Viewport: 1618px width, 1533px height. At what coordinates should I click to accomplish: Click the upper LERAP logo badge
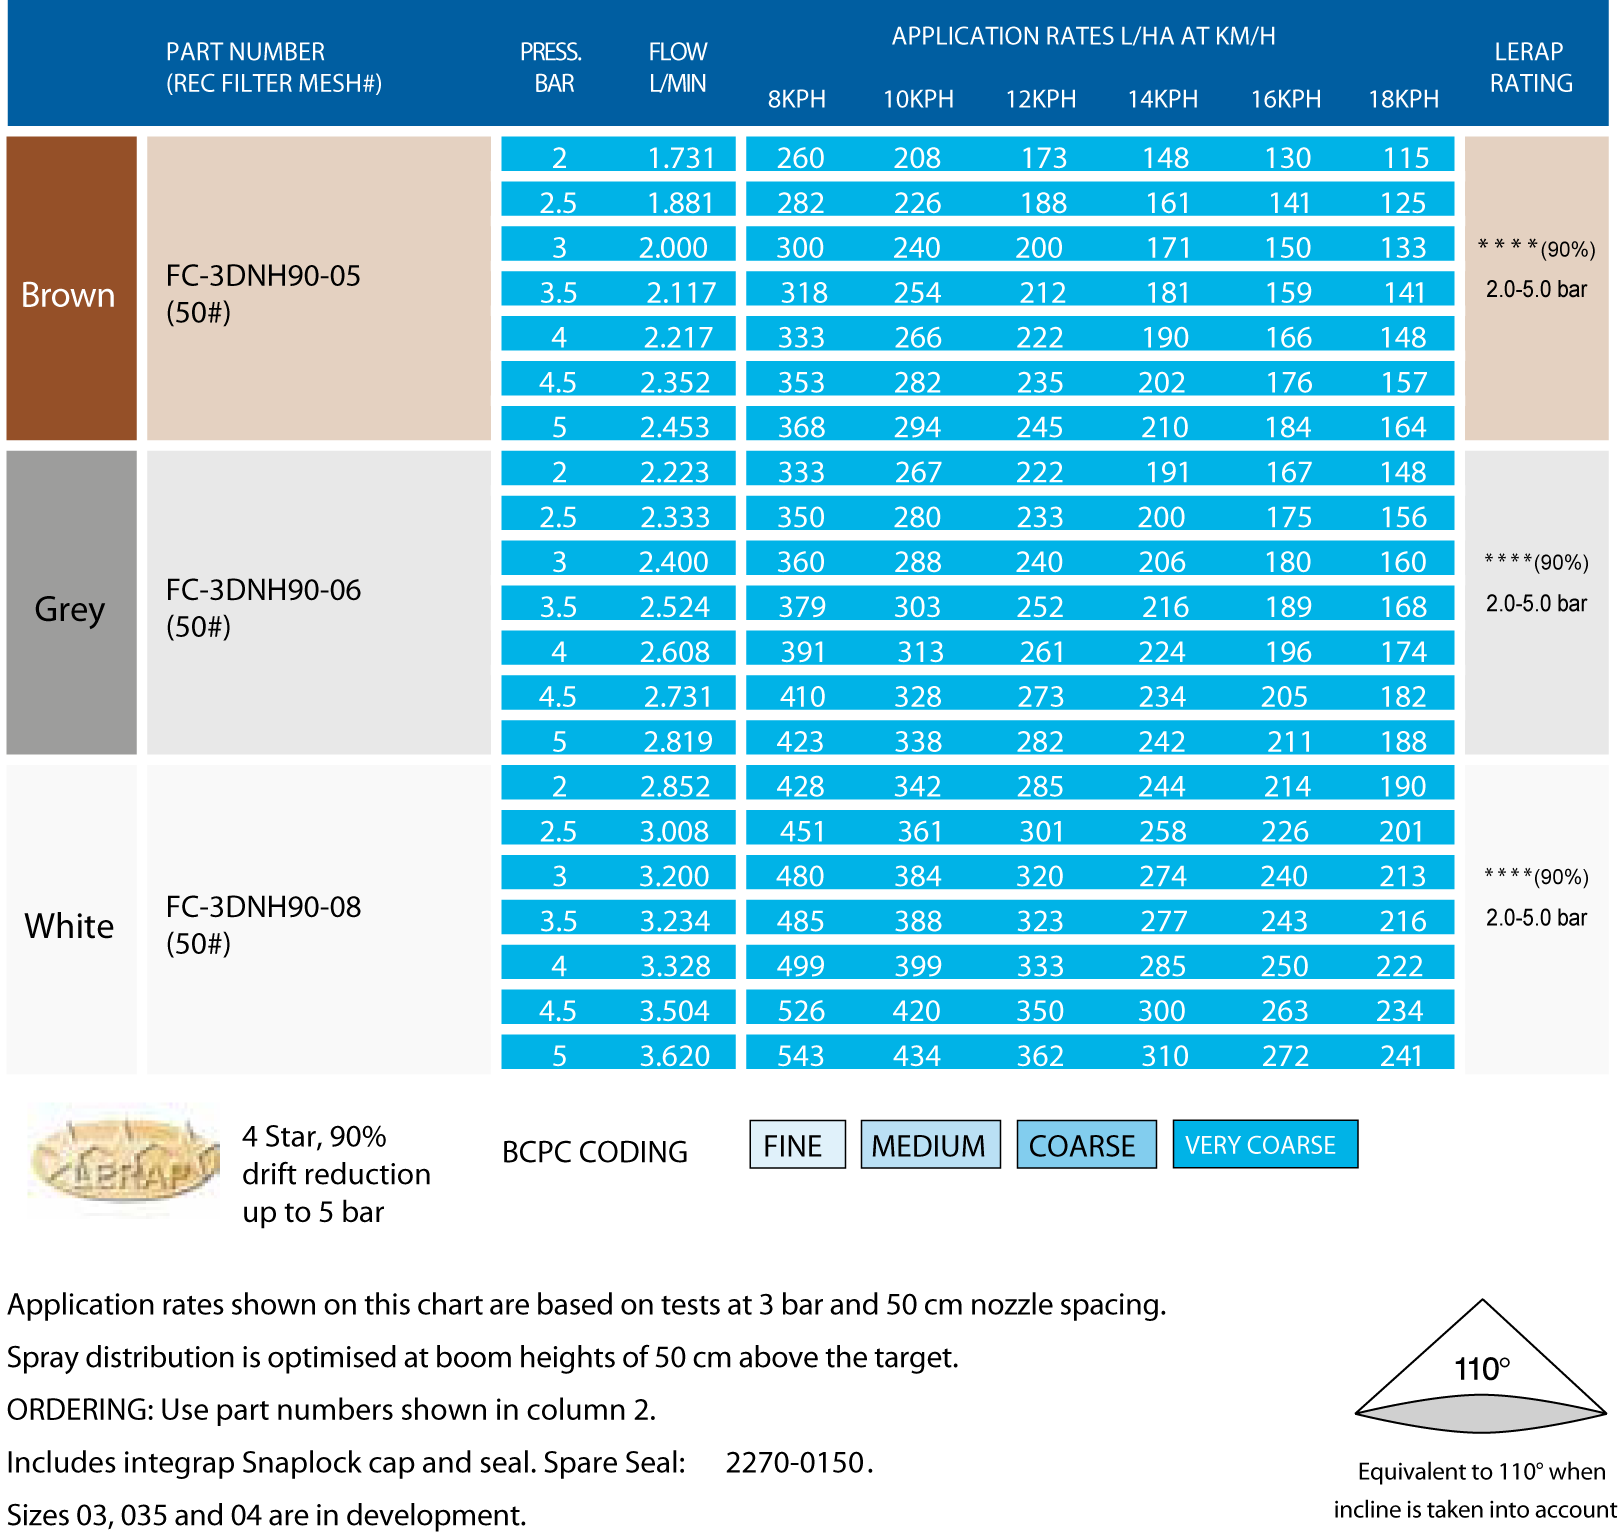pos(123,1160)
